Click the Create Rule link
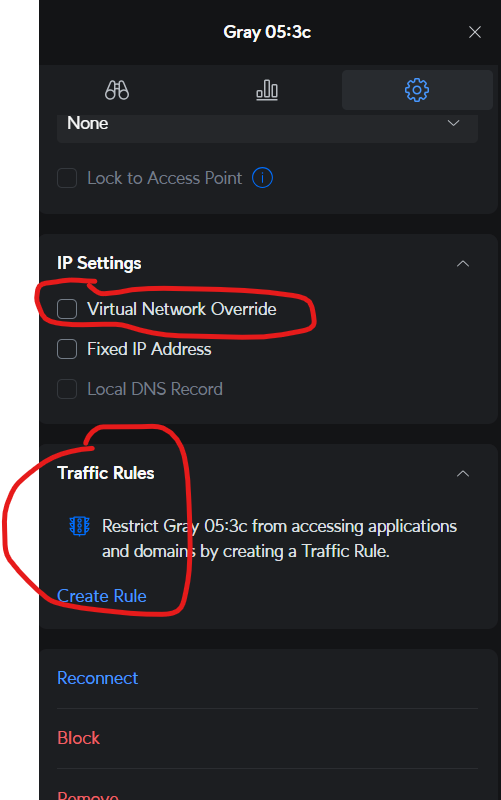 [102, 596]
